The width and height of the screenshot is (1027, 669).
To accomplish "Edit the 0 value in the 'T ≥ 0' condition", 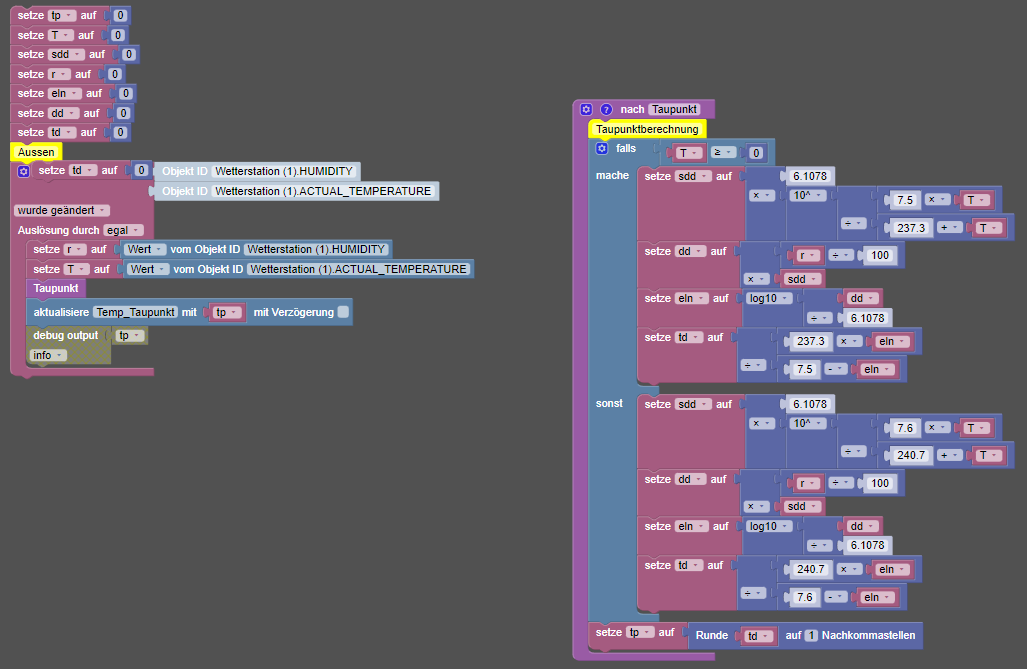I will point(756,153).
